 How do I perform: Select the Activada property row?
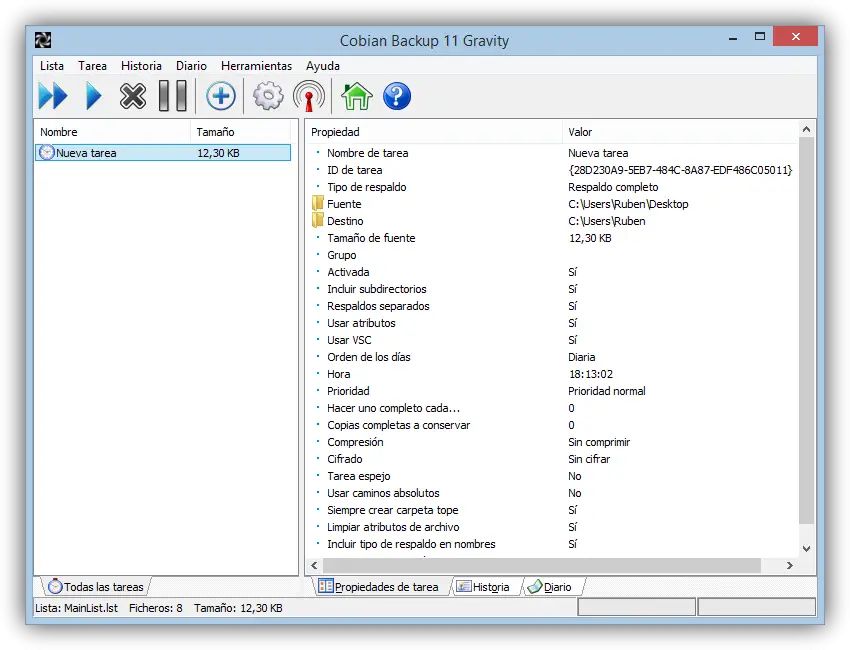[x=348, y=272]
